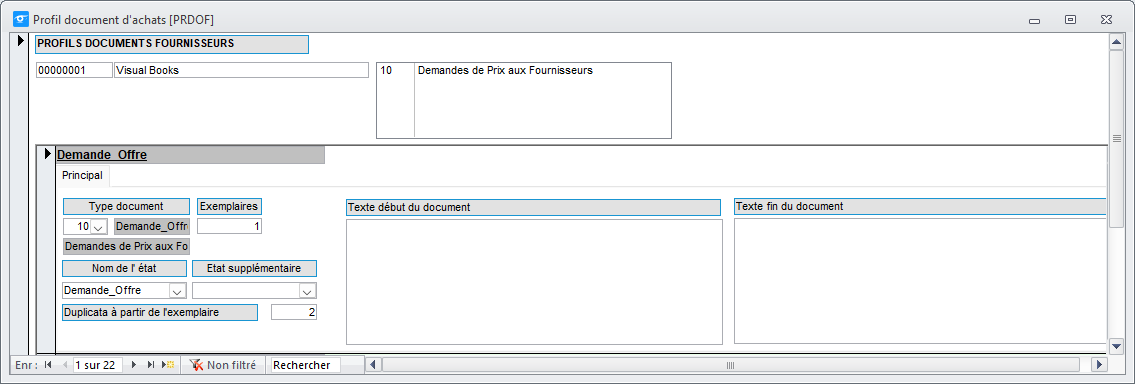Click the Nom de l' état label
Image resolution: width=1135 pixels, height=384 pixels.
pyautogui.click(x=125, y=268)
